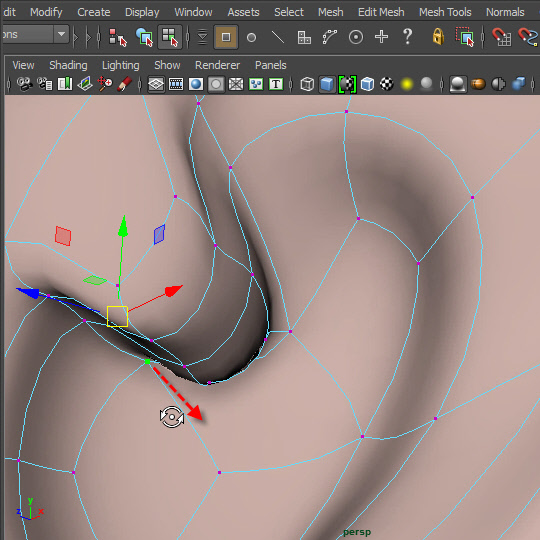Click highlight selection mode icon
Viewport: 540px width, 540px height.
(x=465, y=37)
